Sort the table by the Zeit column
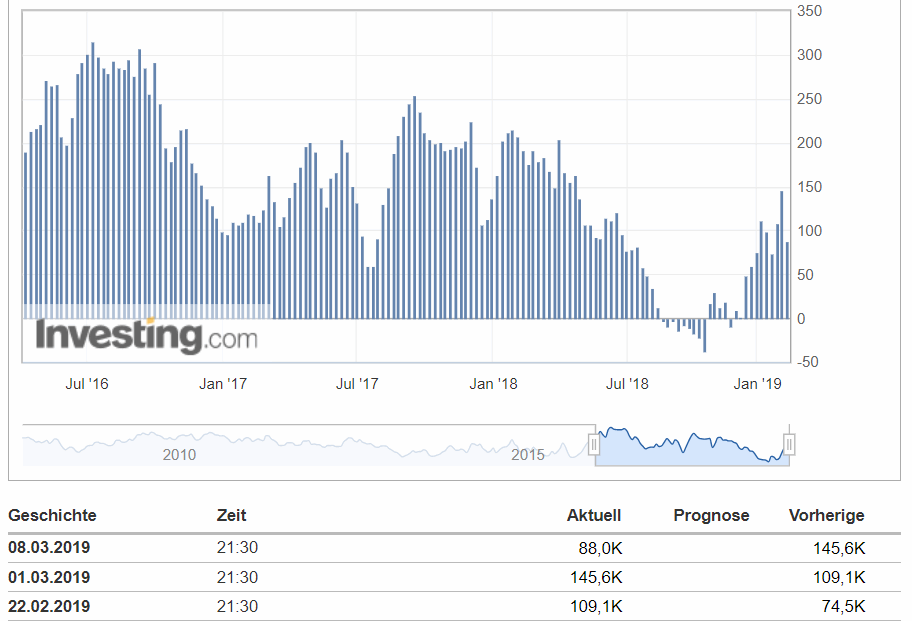The width and height of the screenshot is (912, 621). 230,515
